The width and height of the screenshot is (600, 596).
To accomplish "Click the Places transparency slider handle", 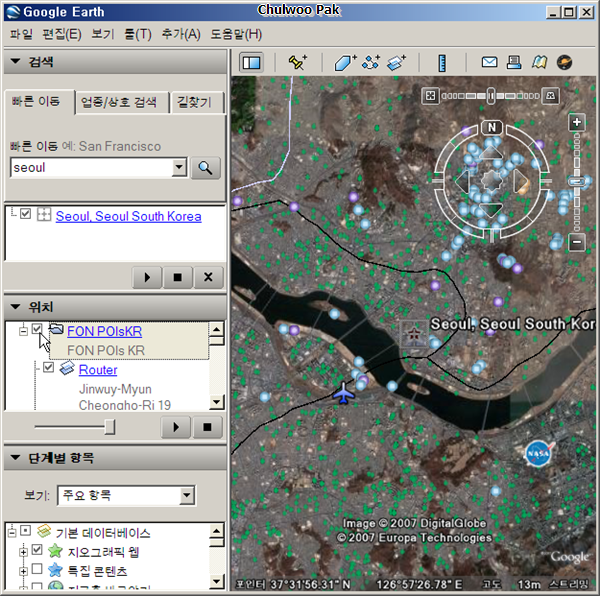I will [110, 427].
